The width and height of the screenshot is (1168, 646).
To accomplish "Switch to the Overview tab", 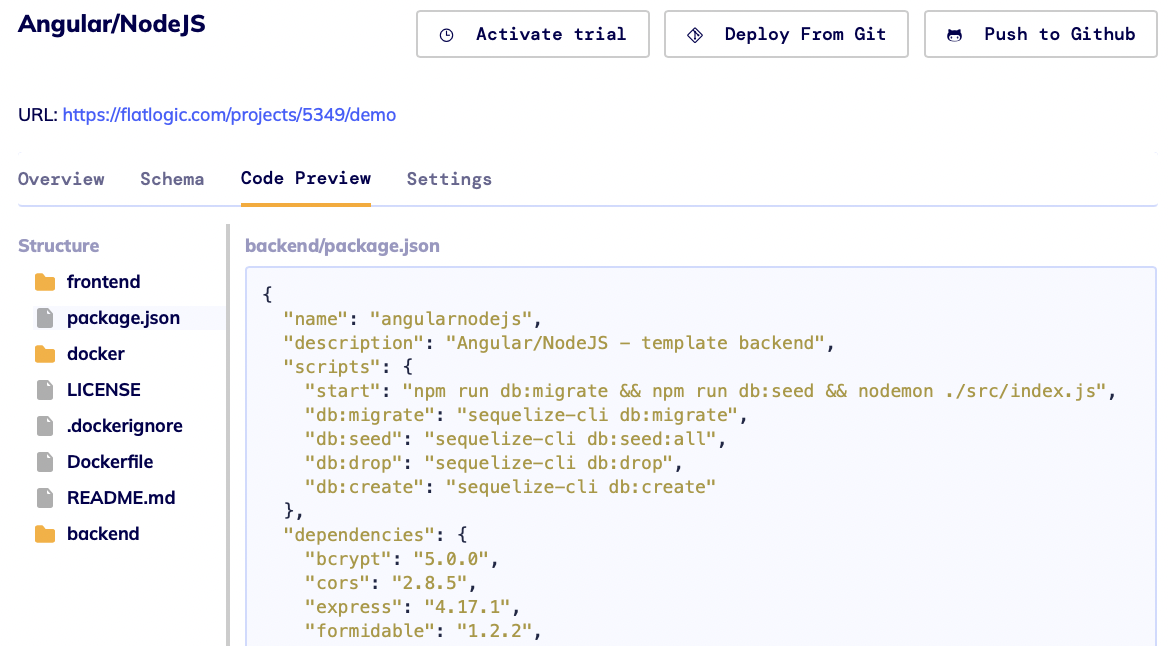I will click(61, 179).
